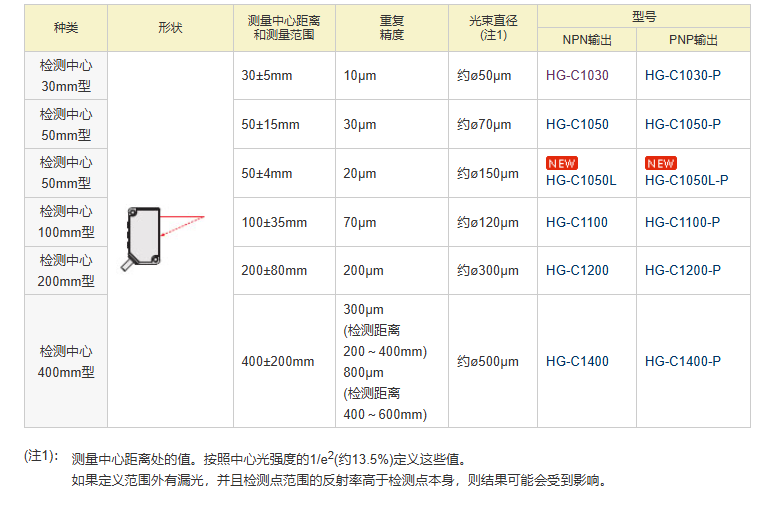Click the footnote line starting 如果定义范围外有漏光
Screen dimensions: 775x510
(x=340, y=480)
